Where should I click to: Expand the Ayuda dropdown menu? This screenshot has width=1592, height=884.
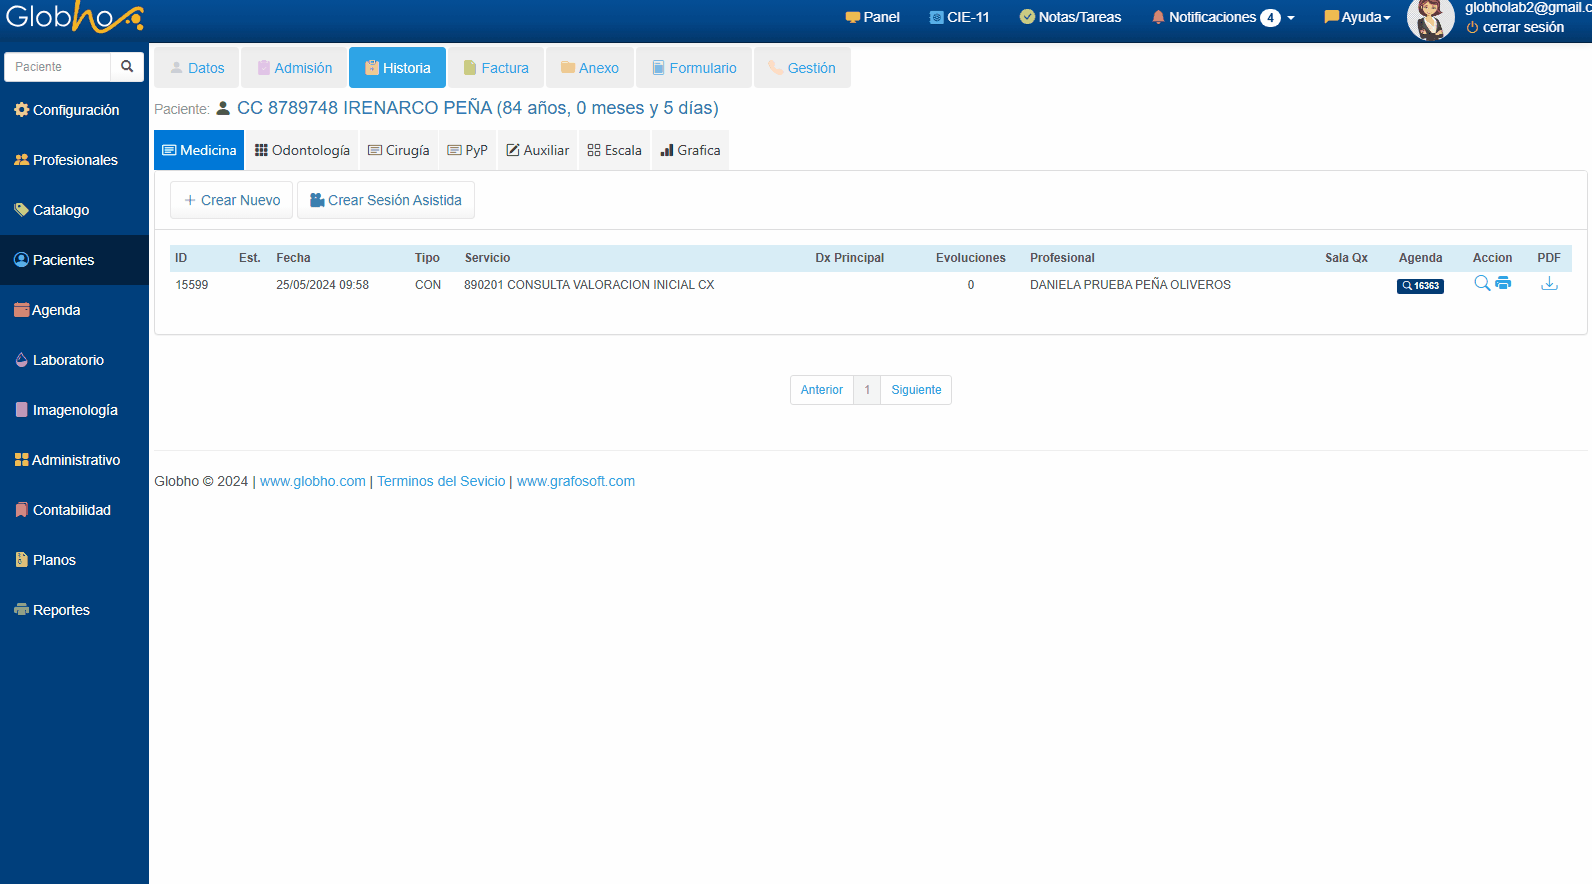1357,17
